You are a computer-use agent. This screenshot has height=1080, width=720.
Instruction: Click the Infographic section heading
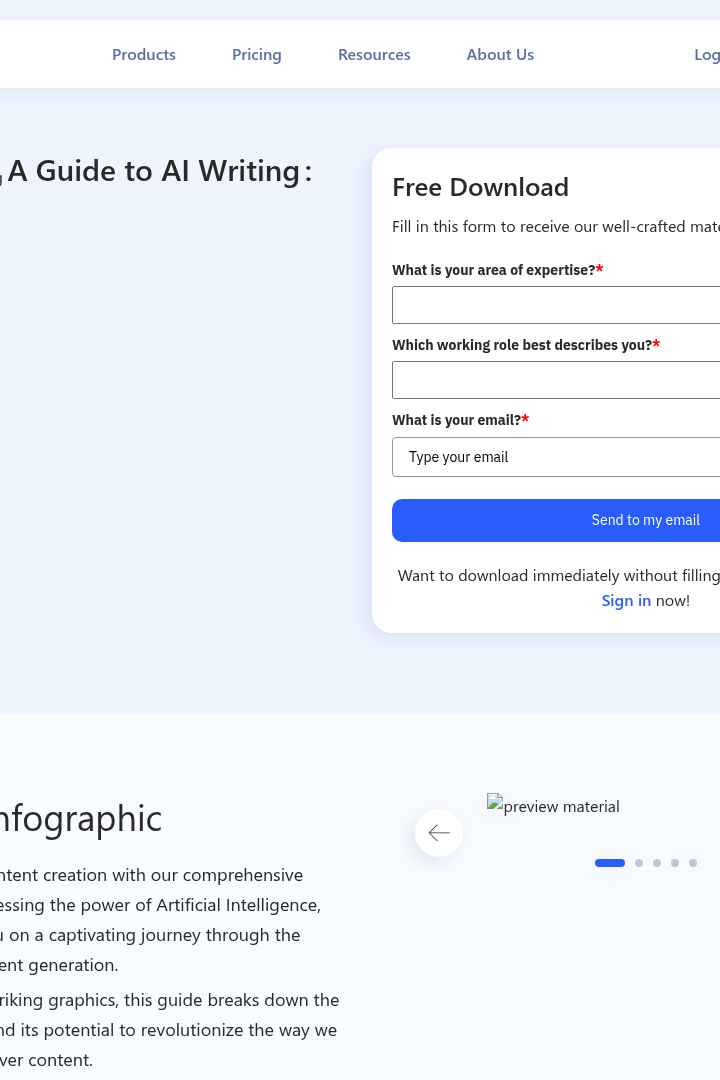point(81,818)
